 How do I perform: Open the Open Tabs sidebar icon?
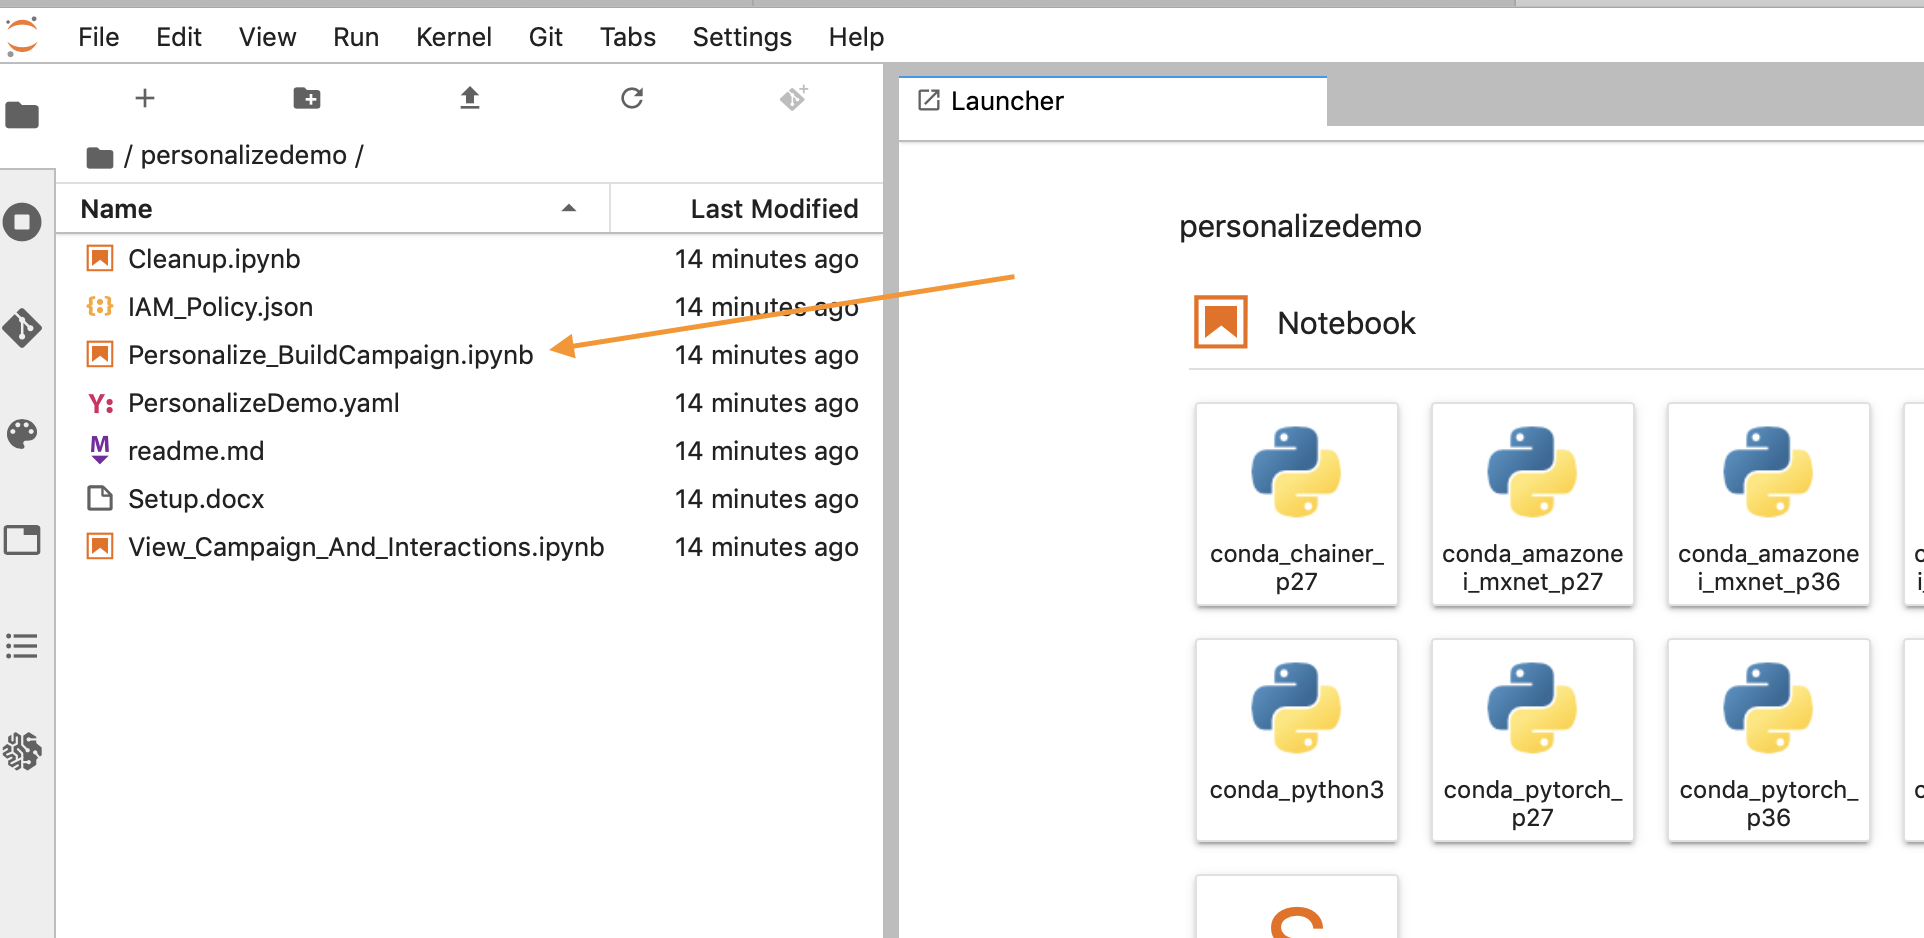[x=22, y=540]
